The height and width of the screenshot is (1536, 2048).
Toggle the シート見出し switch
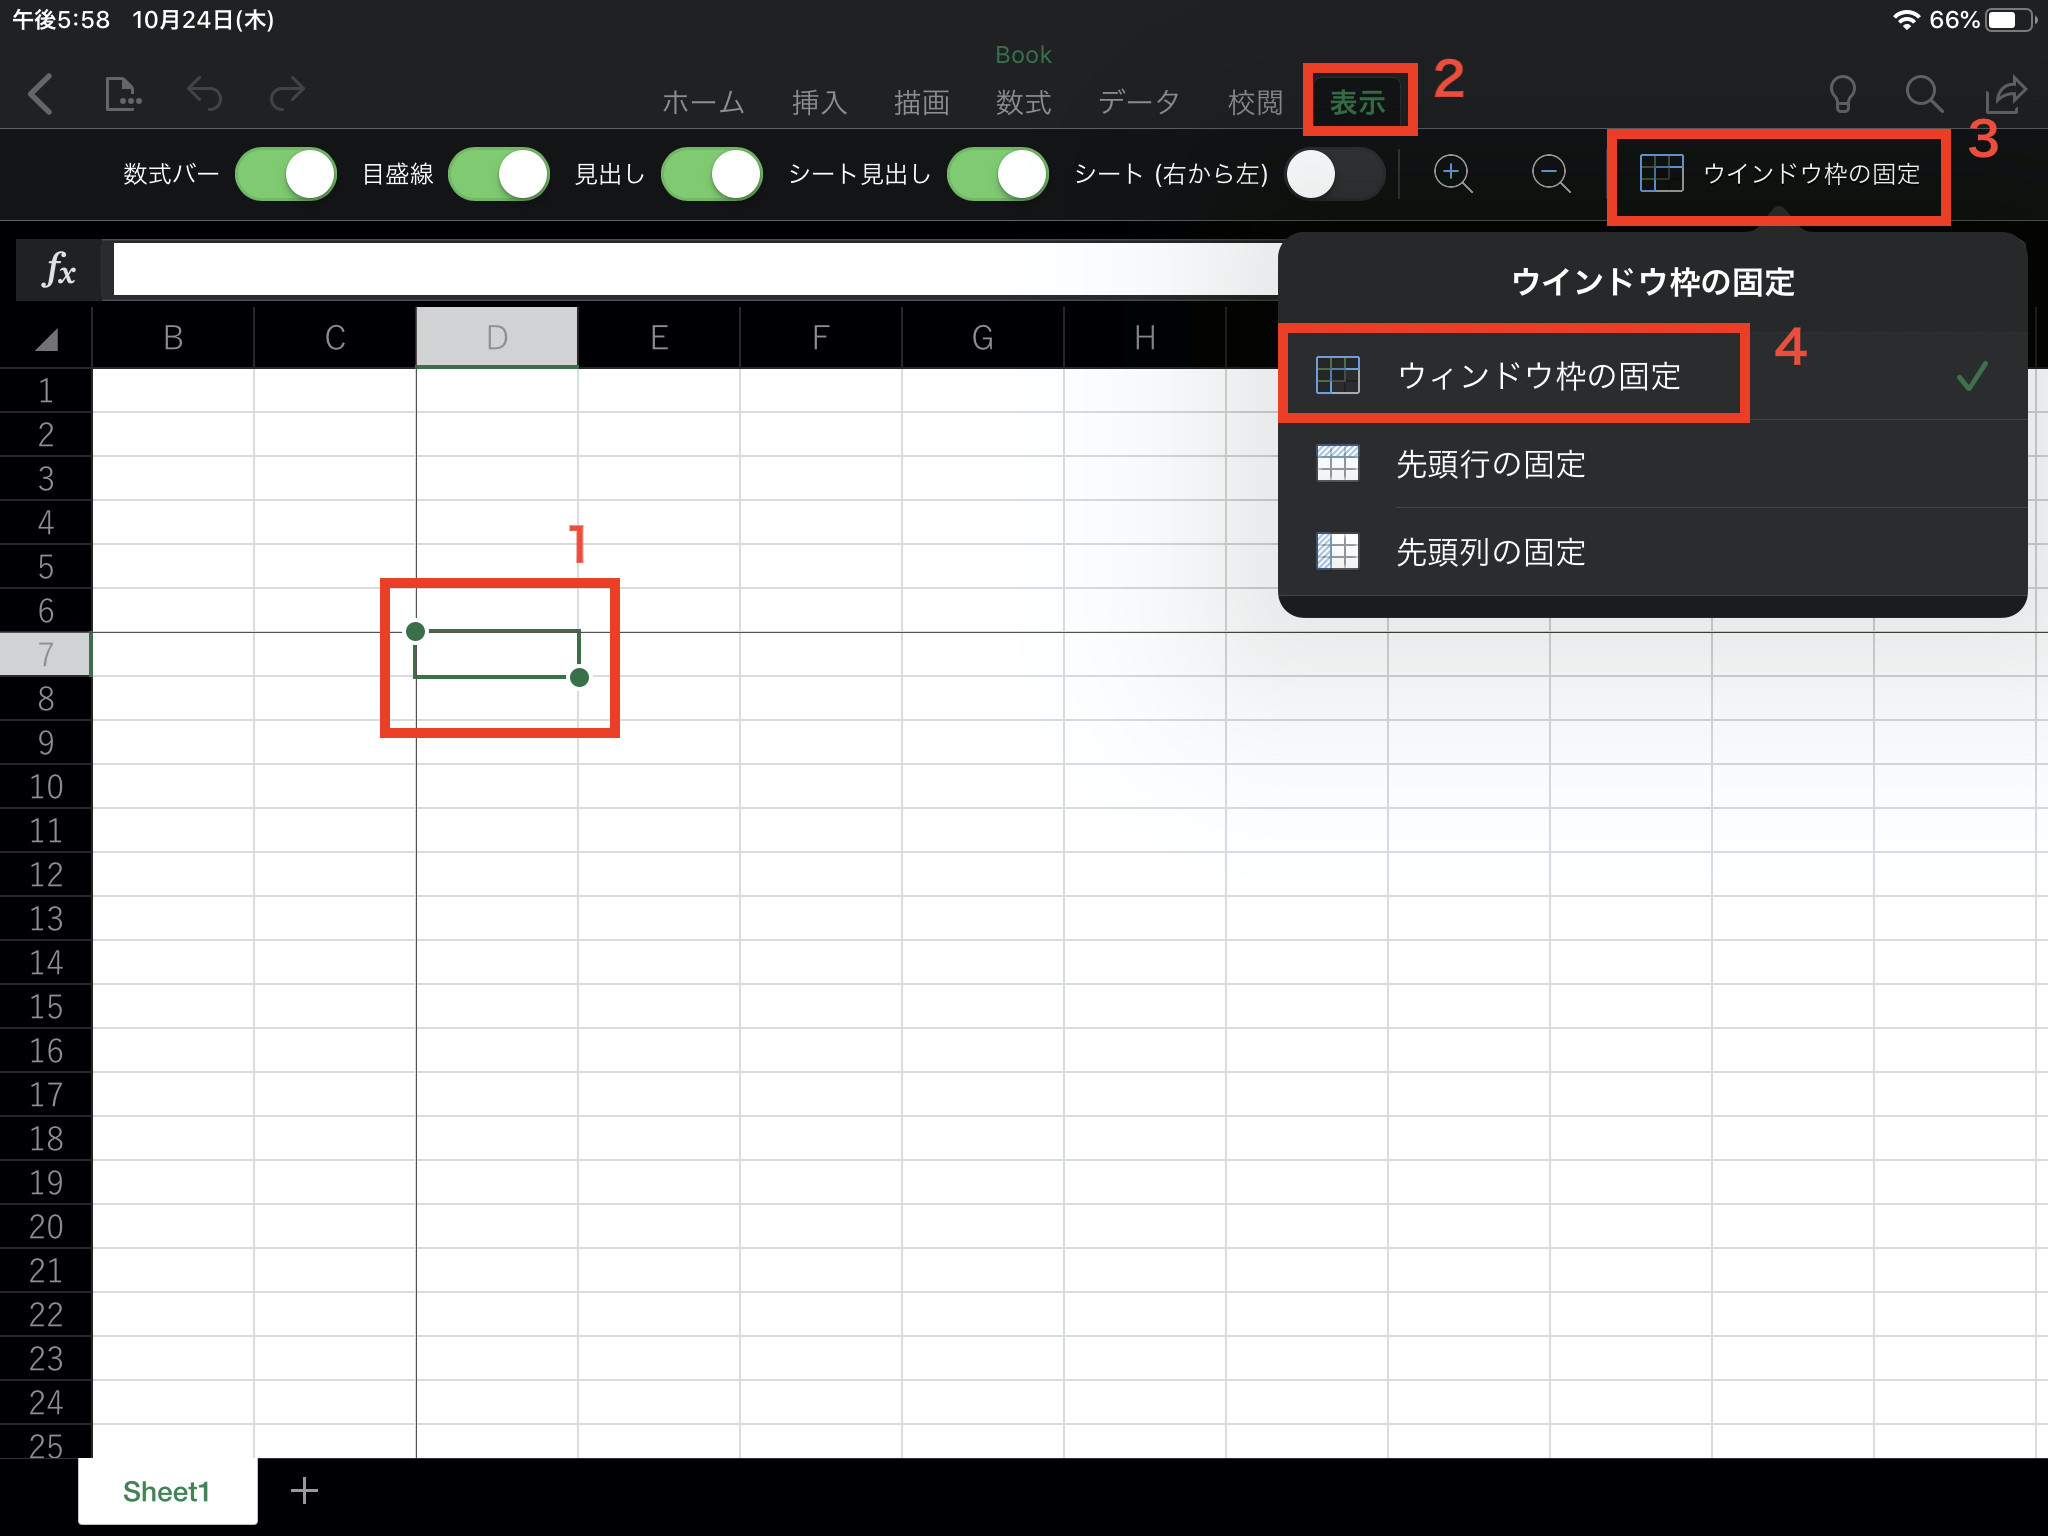[997, 175]
